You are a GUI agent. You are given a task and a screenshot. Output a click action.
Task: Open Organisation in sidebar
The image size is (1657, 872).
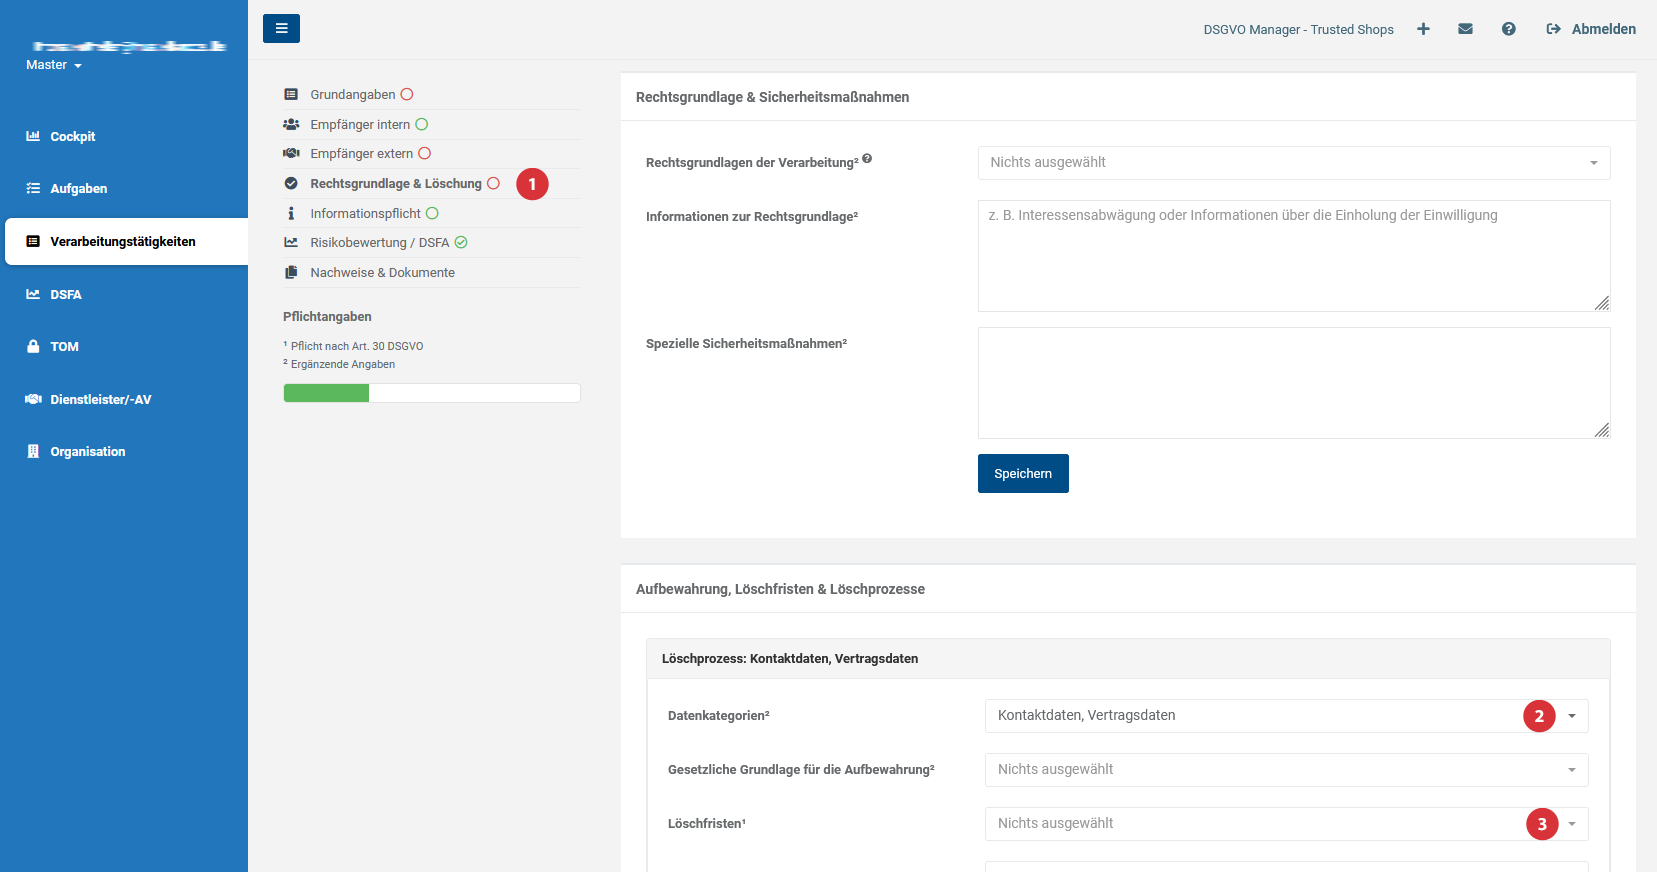pos(88,452)
